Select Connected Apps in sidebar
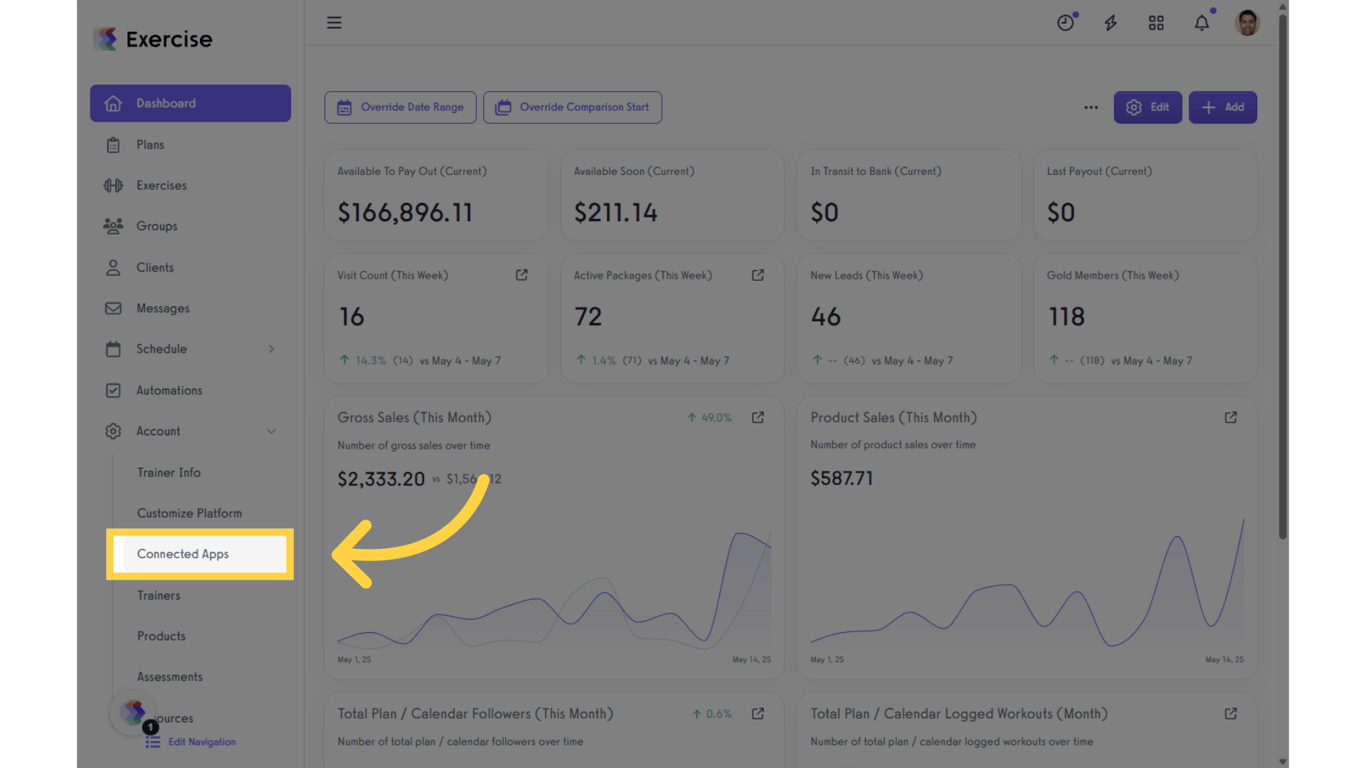Image resolution: width=1366 pixels, height=768 pixels. [183, 554]
